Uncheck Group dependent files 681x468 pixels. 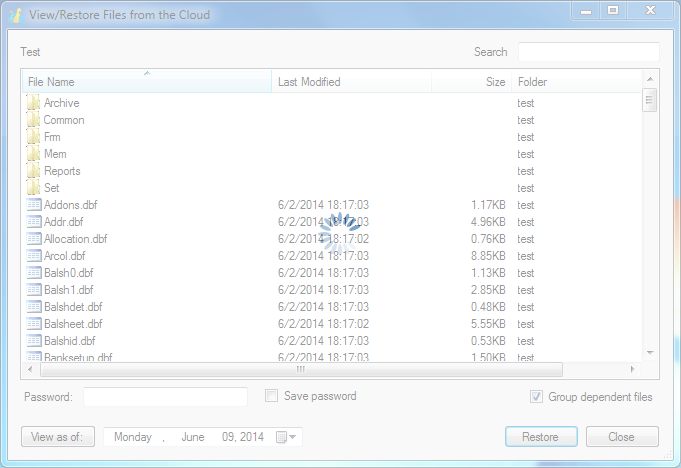tap(536, 396)
